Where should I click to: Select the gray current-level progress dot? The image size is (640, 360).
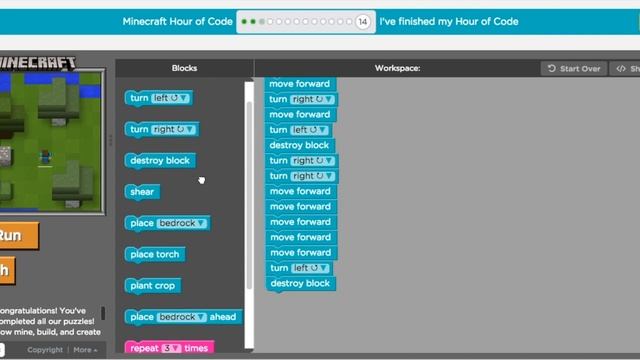[x=262, y=22]
